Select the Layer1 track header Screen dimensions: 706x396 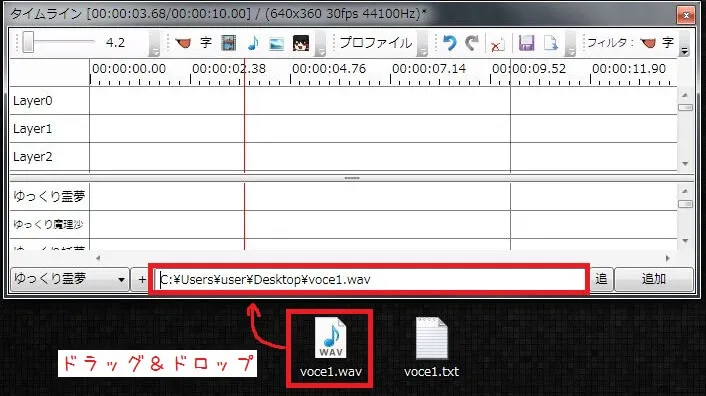click(x=50, y=129)
